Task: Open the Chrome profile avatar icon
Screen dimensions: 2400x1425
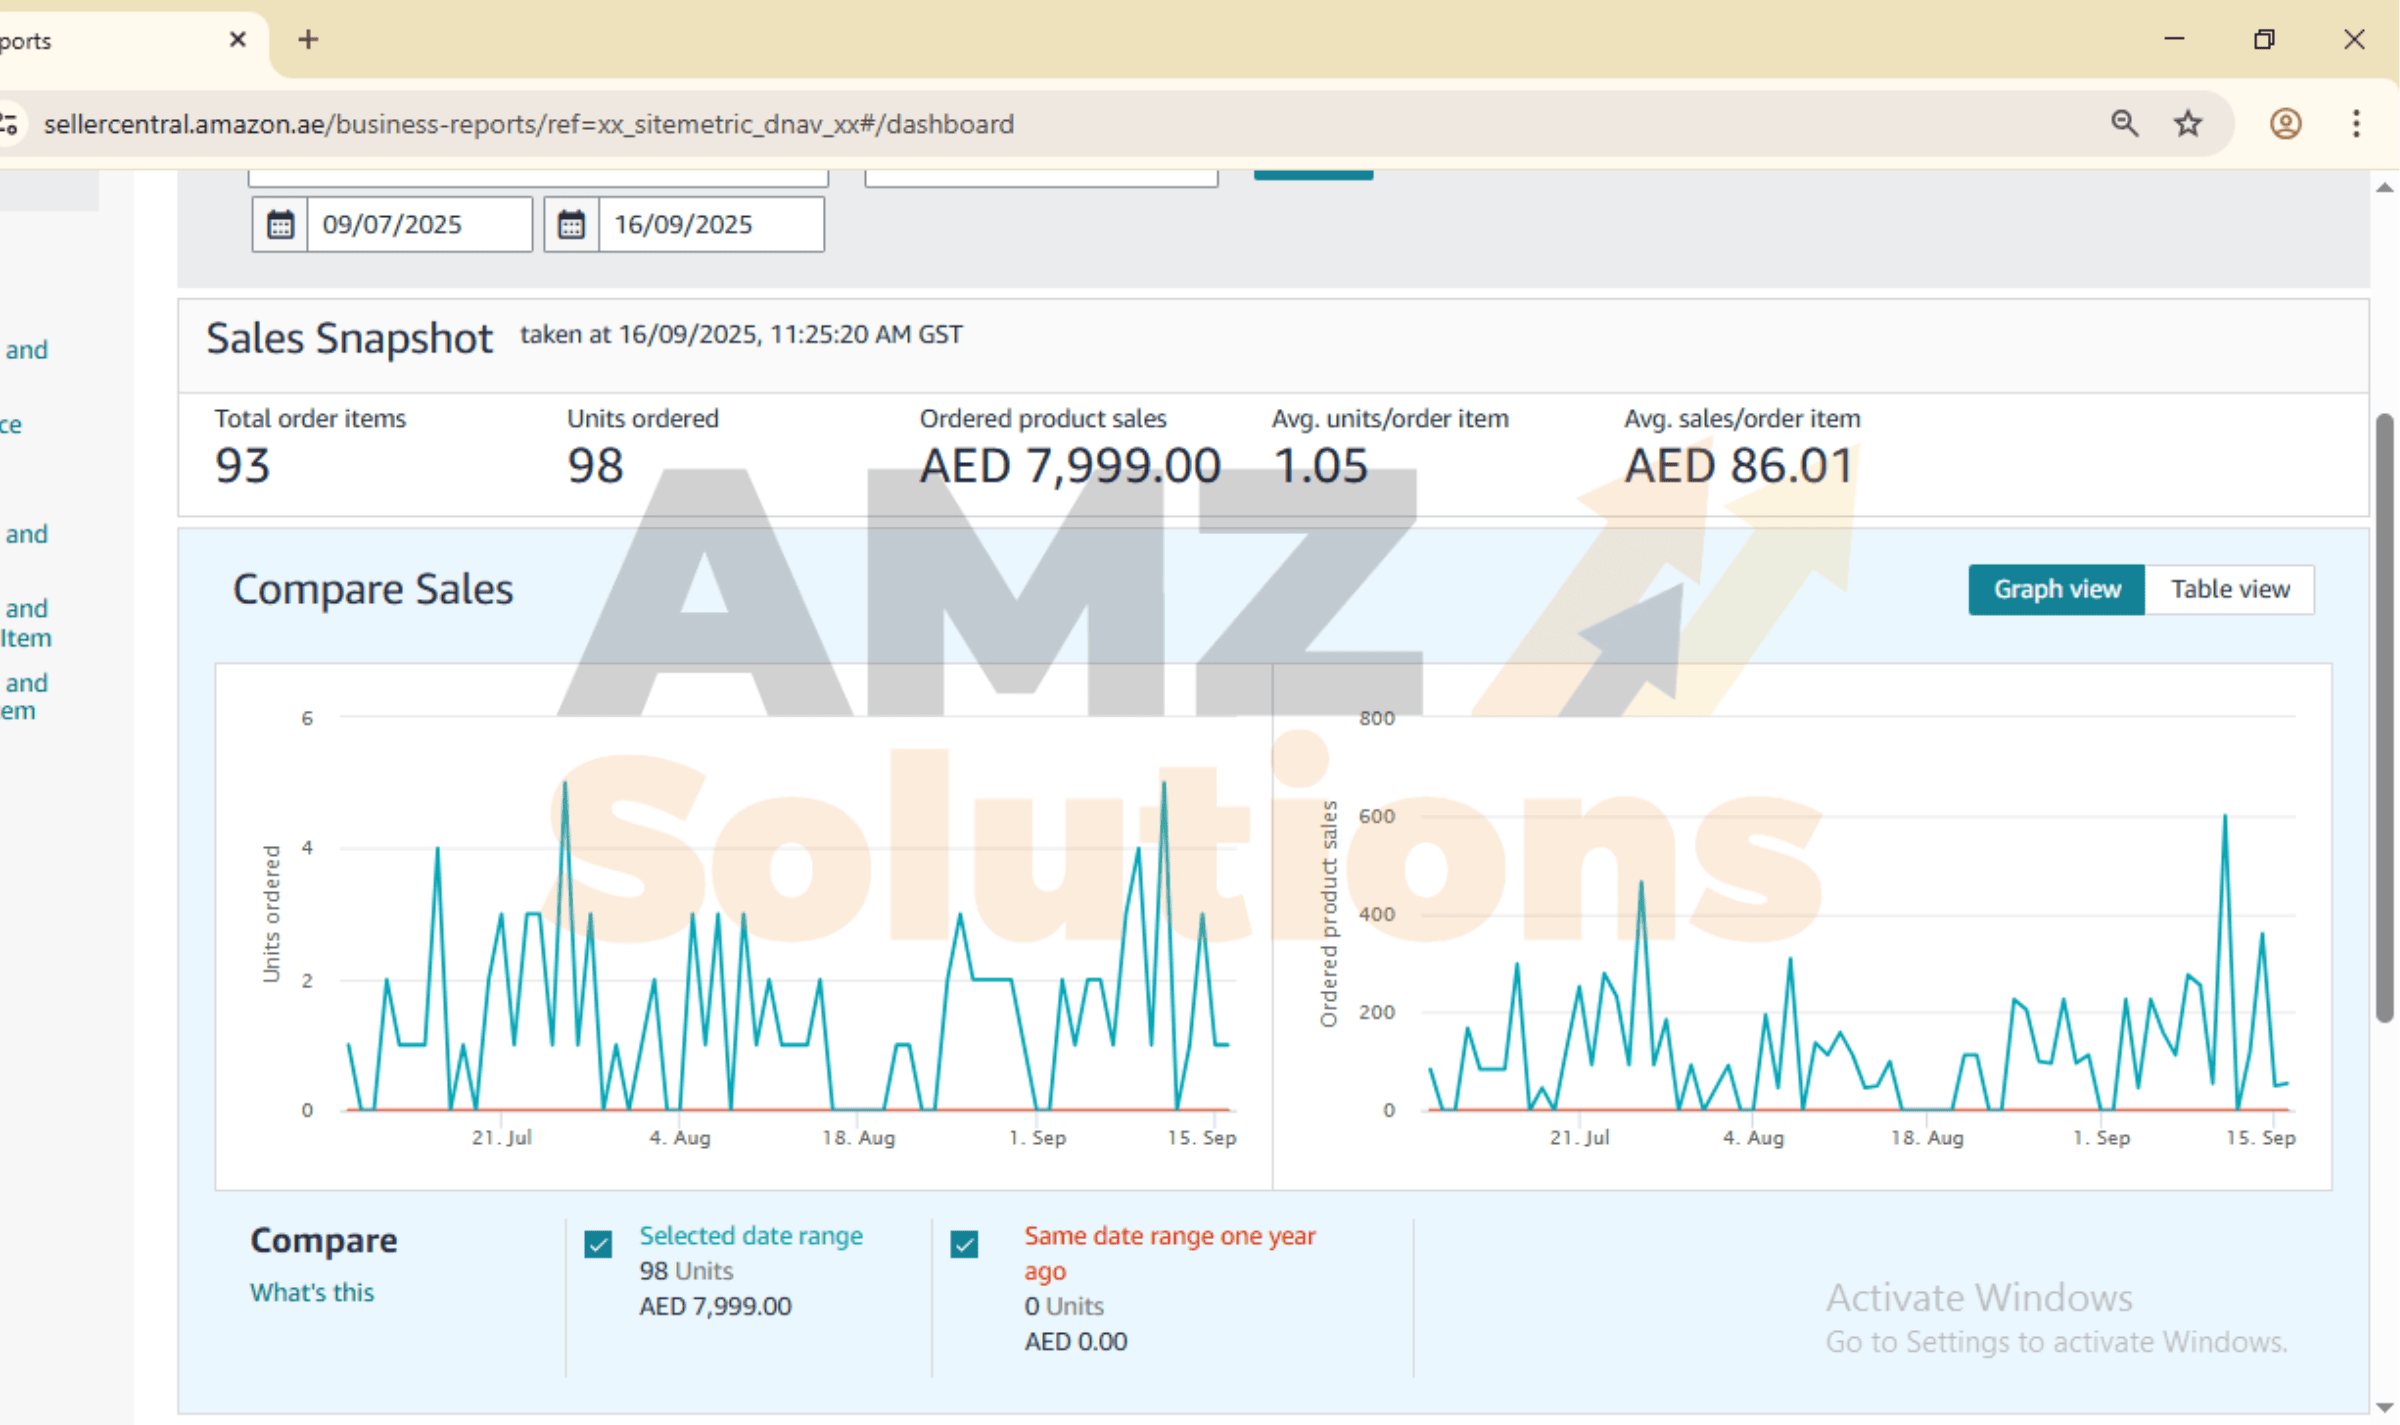Action: click(x=2285, y=124)
